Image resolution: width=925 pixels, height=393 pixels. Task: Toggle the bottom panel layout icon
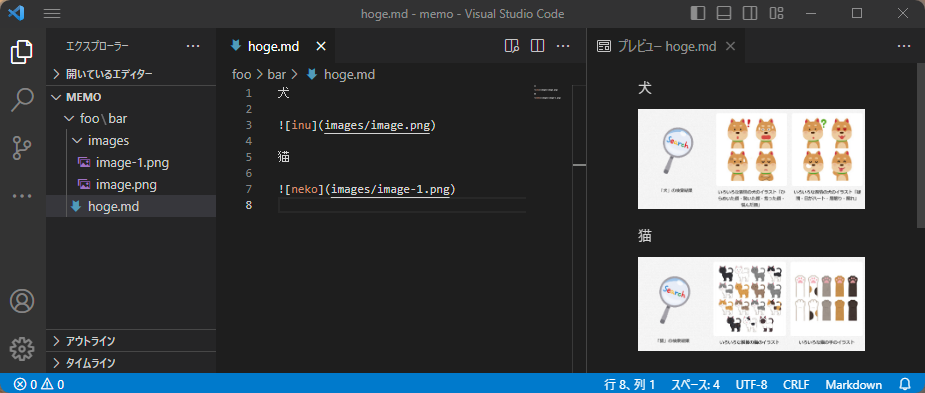(724, 13)
